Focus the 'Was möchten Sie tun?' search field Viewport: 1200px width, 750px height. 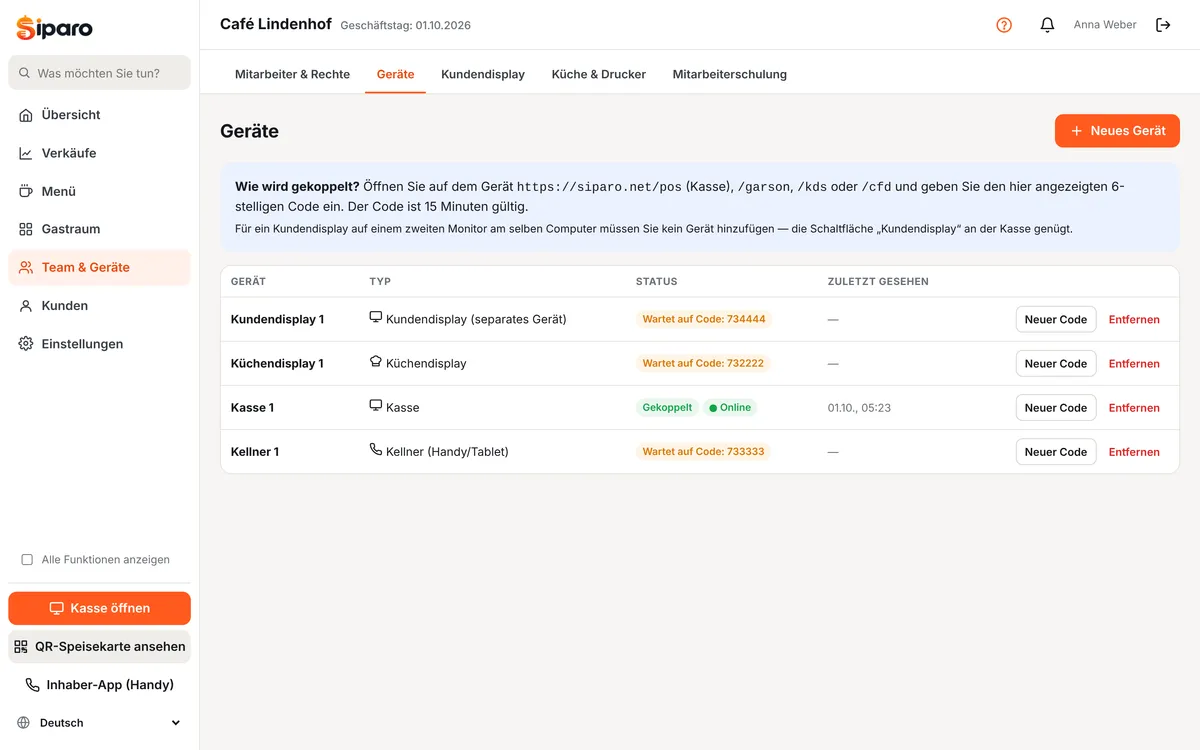(100, 73)
